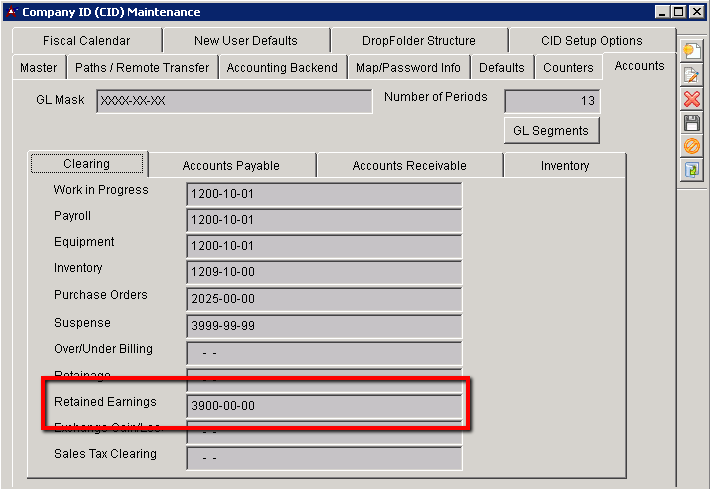The width and height of the screenshot is (710, 489).
Task: Switch to the Master tab
Action: [x=39, y=68]
